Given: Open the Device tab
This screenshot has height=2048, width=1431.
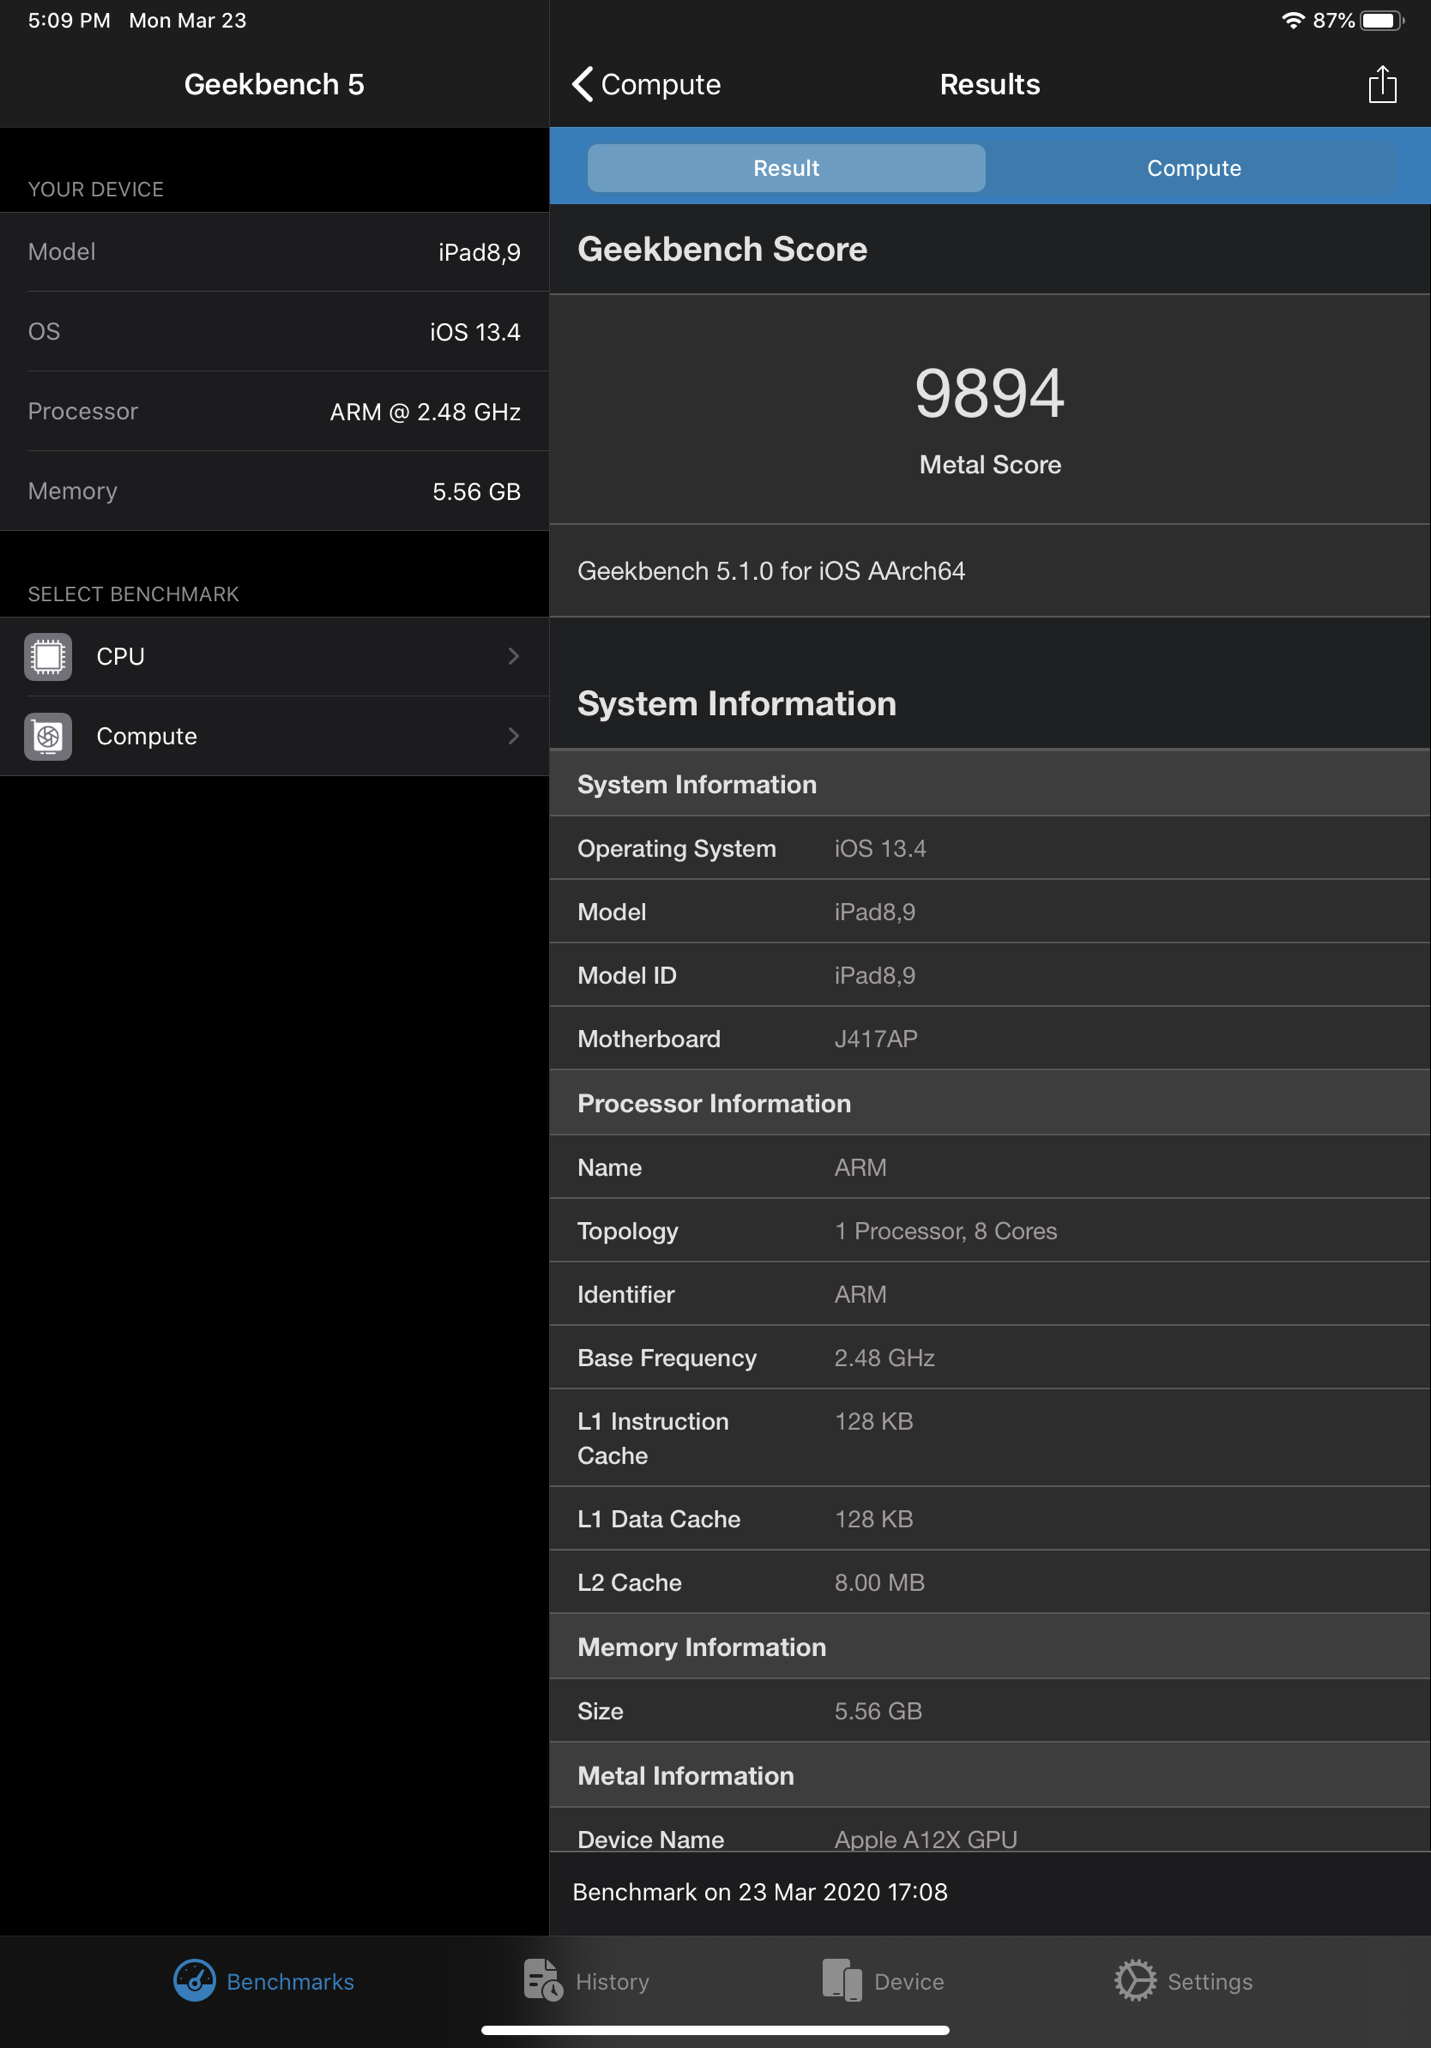Looking at the screenshot, I should tap(883, 1981).
